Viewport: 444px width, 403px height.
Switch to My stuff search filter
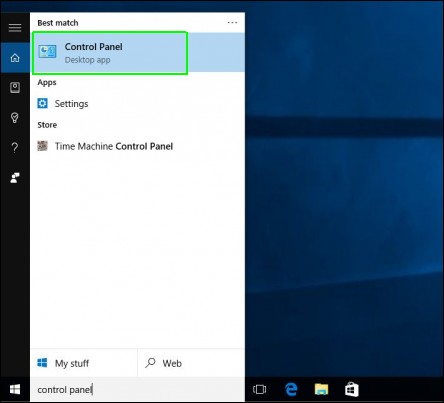84,363
